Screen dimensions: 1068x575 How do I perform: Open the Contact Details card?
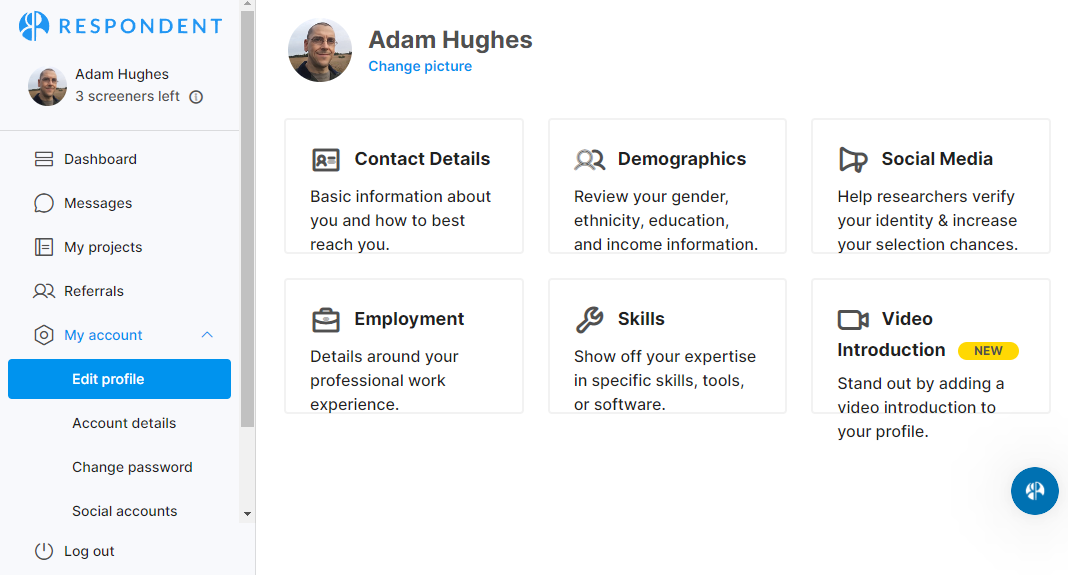pyautogui.click(x=404, y=186)
